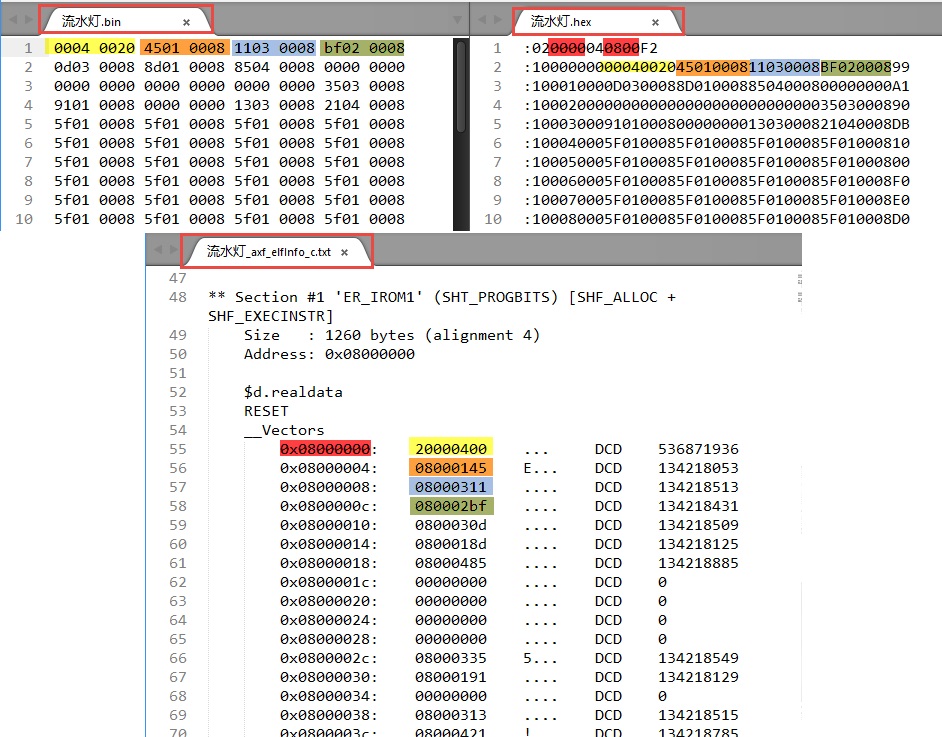Click decimal value '536871936'
This screenshot has width=942, height=737.
(698, 449)
